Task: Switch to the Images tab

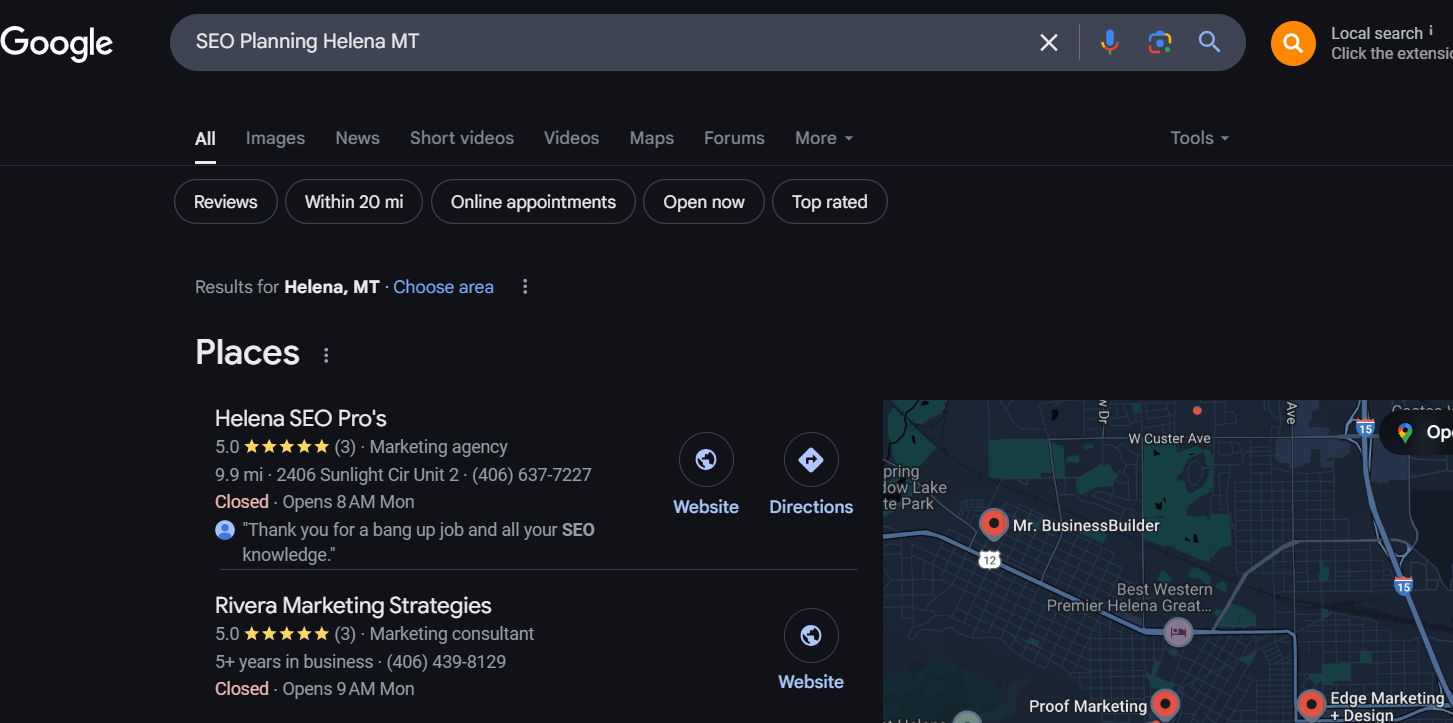Action: coord(275,138)
